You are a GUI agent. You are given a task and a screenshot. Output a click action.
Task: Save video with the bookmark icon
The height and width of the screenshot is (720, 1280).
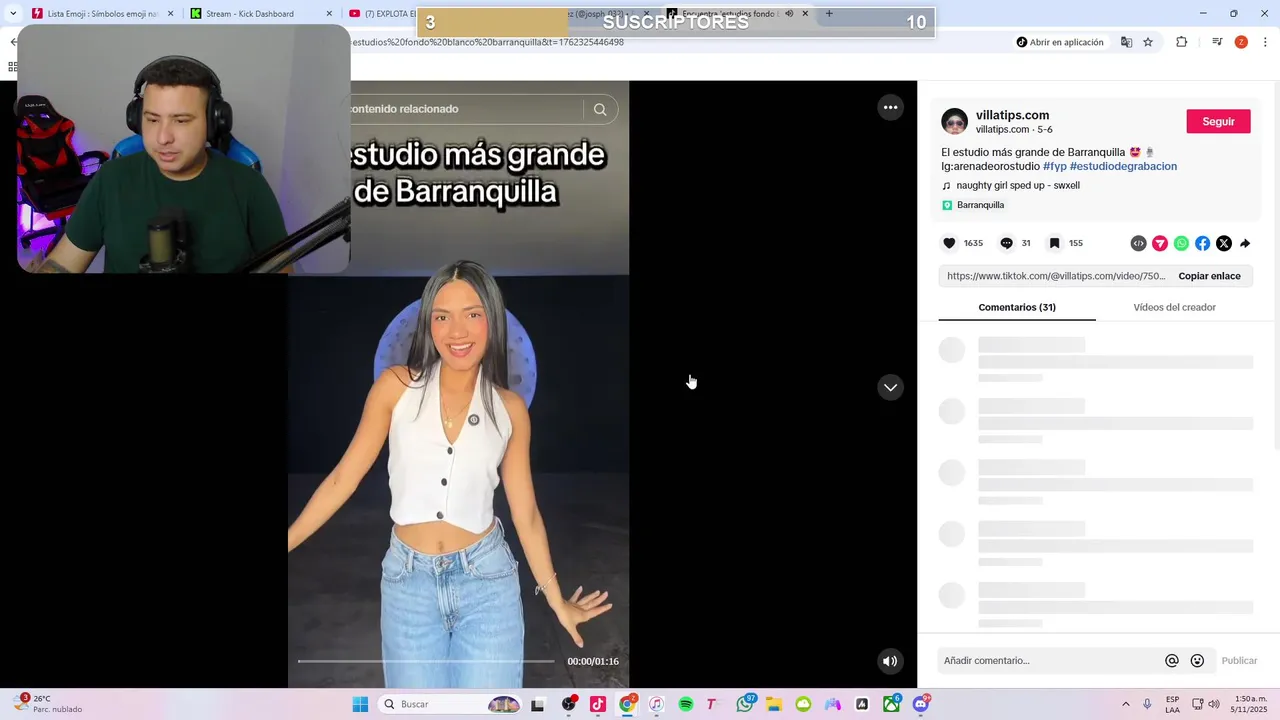point(1054,243)
